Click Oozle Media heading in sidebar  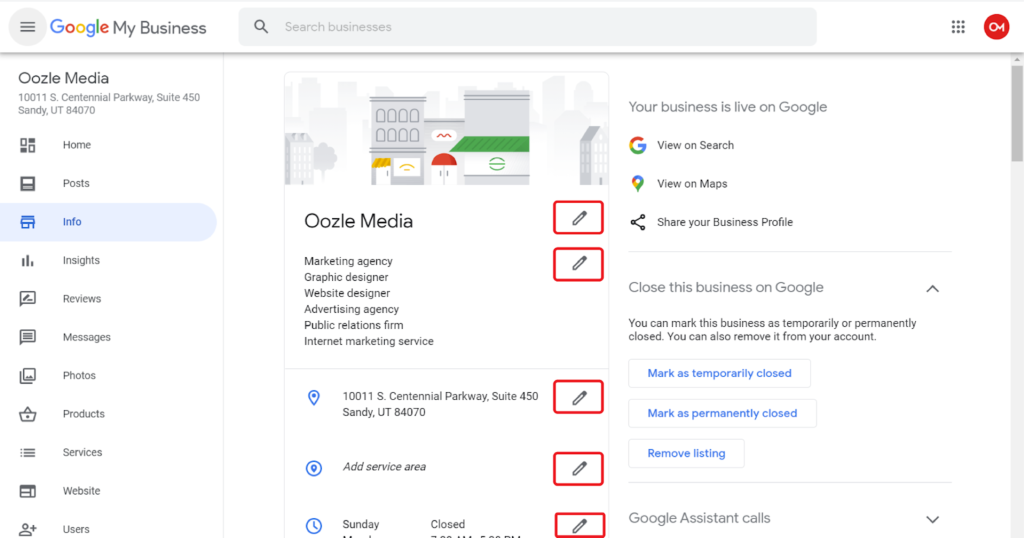[x=63, y=78]
